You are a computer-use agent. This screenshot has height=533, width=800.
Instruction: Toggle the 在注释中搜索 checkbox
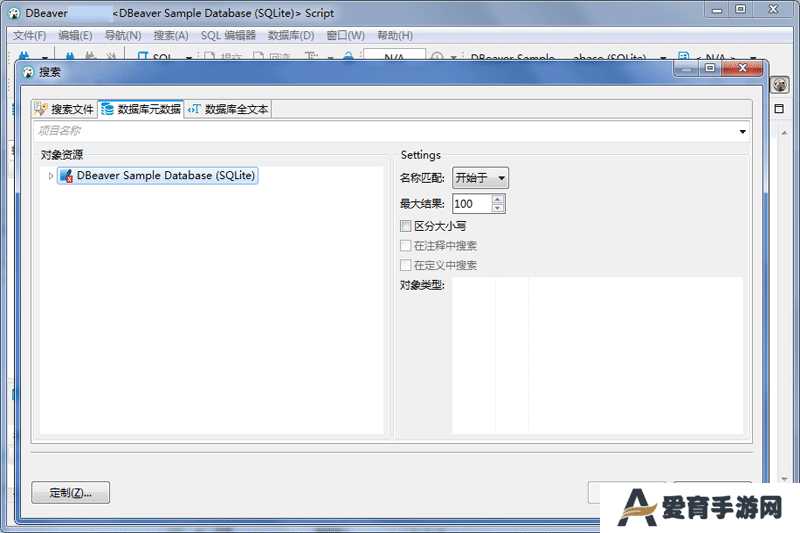(406, 246)
